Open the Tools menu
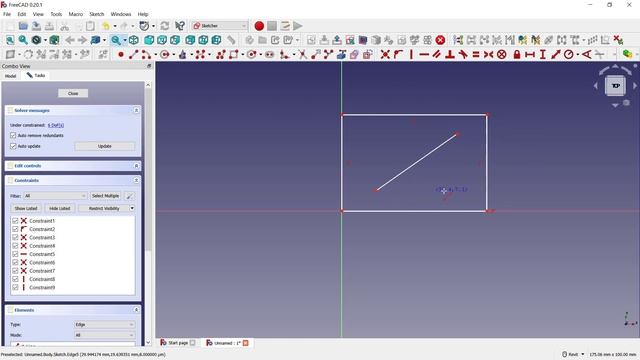This screenshot has width=640, height=360. (x=56, y=14)
